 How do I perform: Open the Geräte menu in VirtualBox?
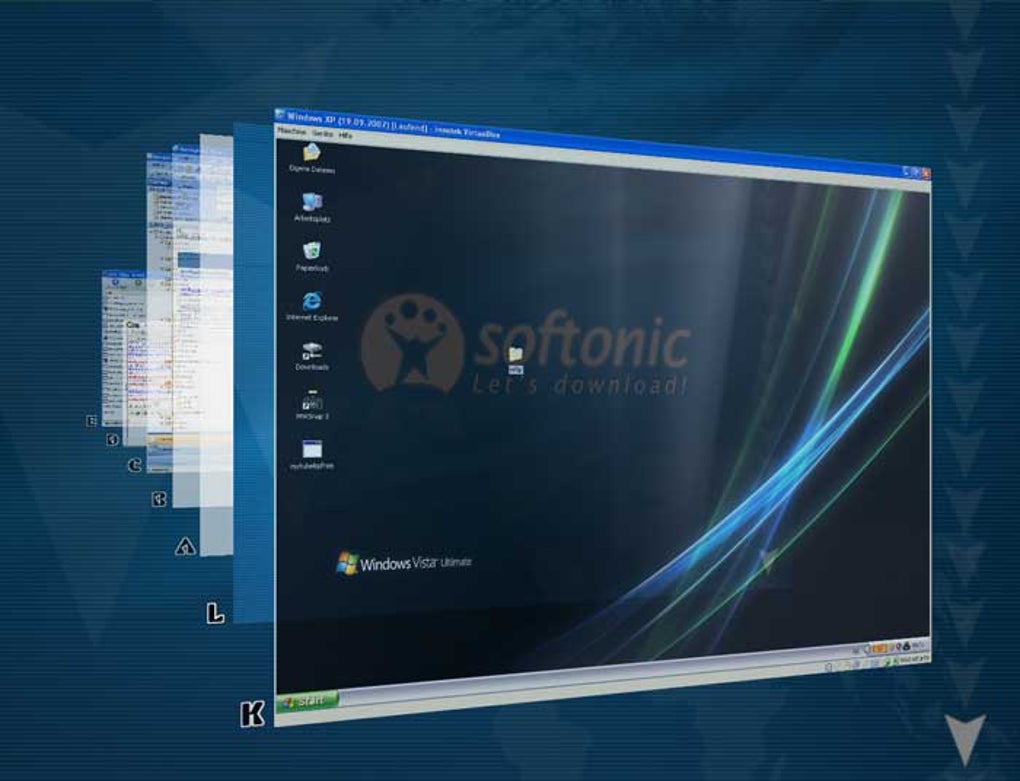323,133
